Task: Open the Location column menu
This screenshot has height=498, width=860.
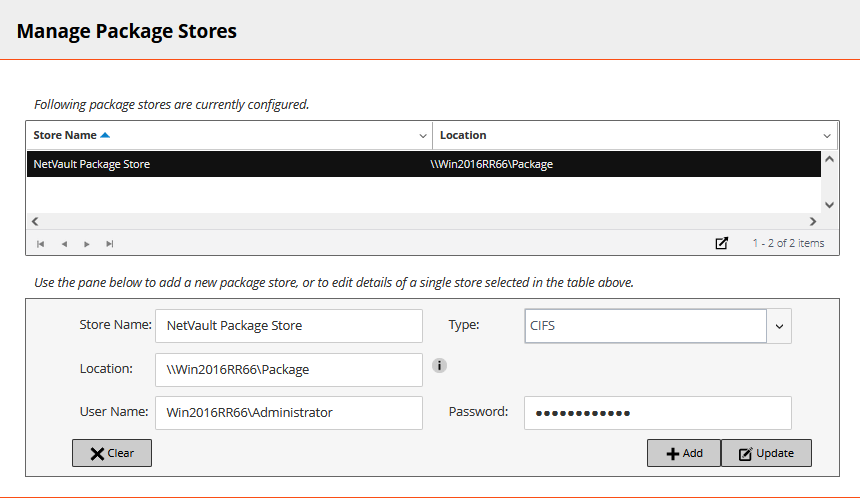Action: click(827, 135)
